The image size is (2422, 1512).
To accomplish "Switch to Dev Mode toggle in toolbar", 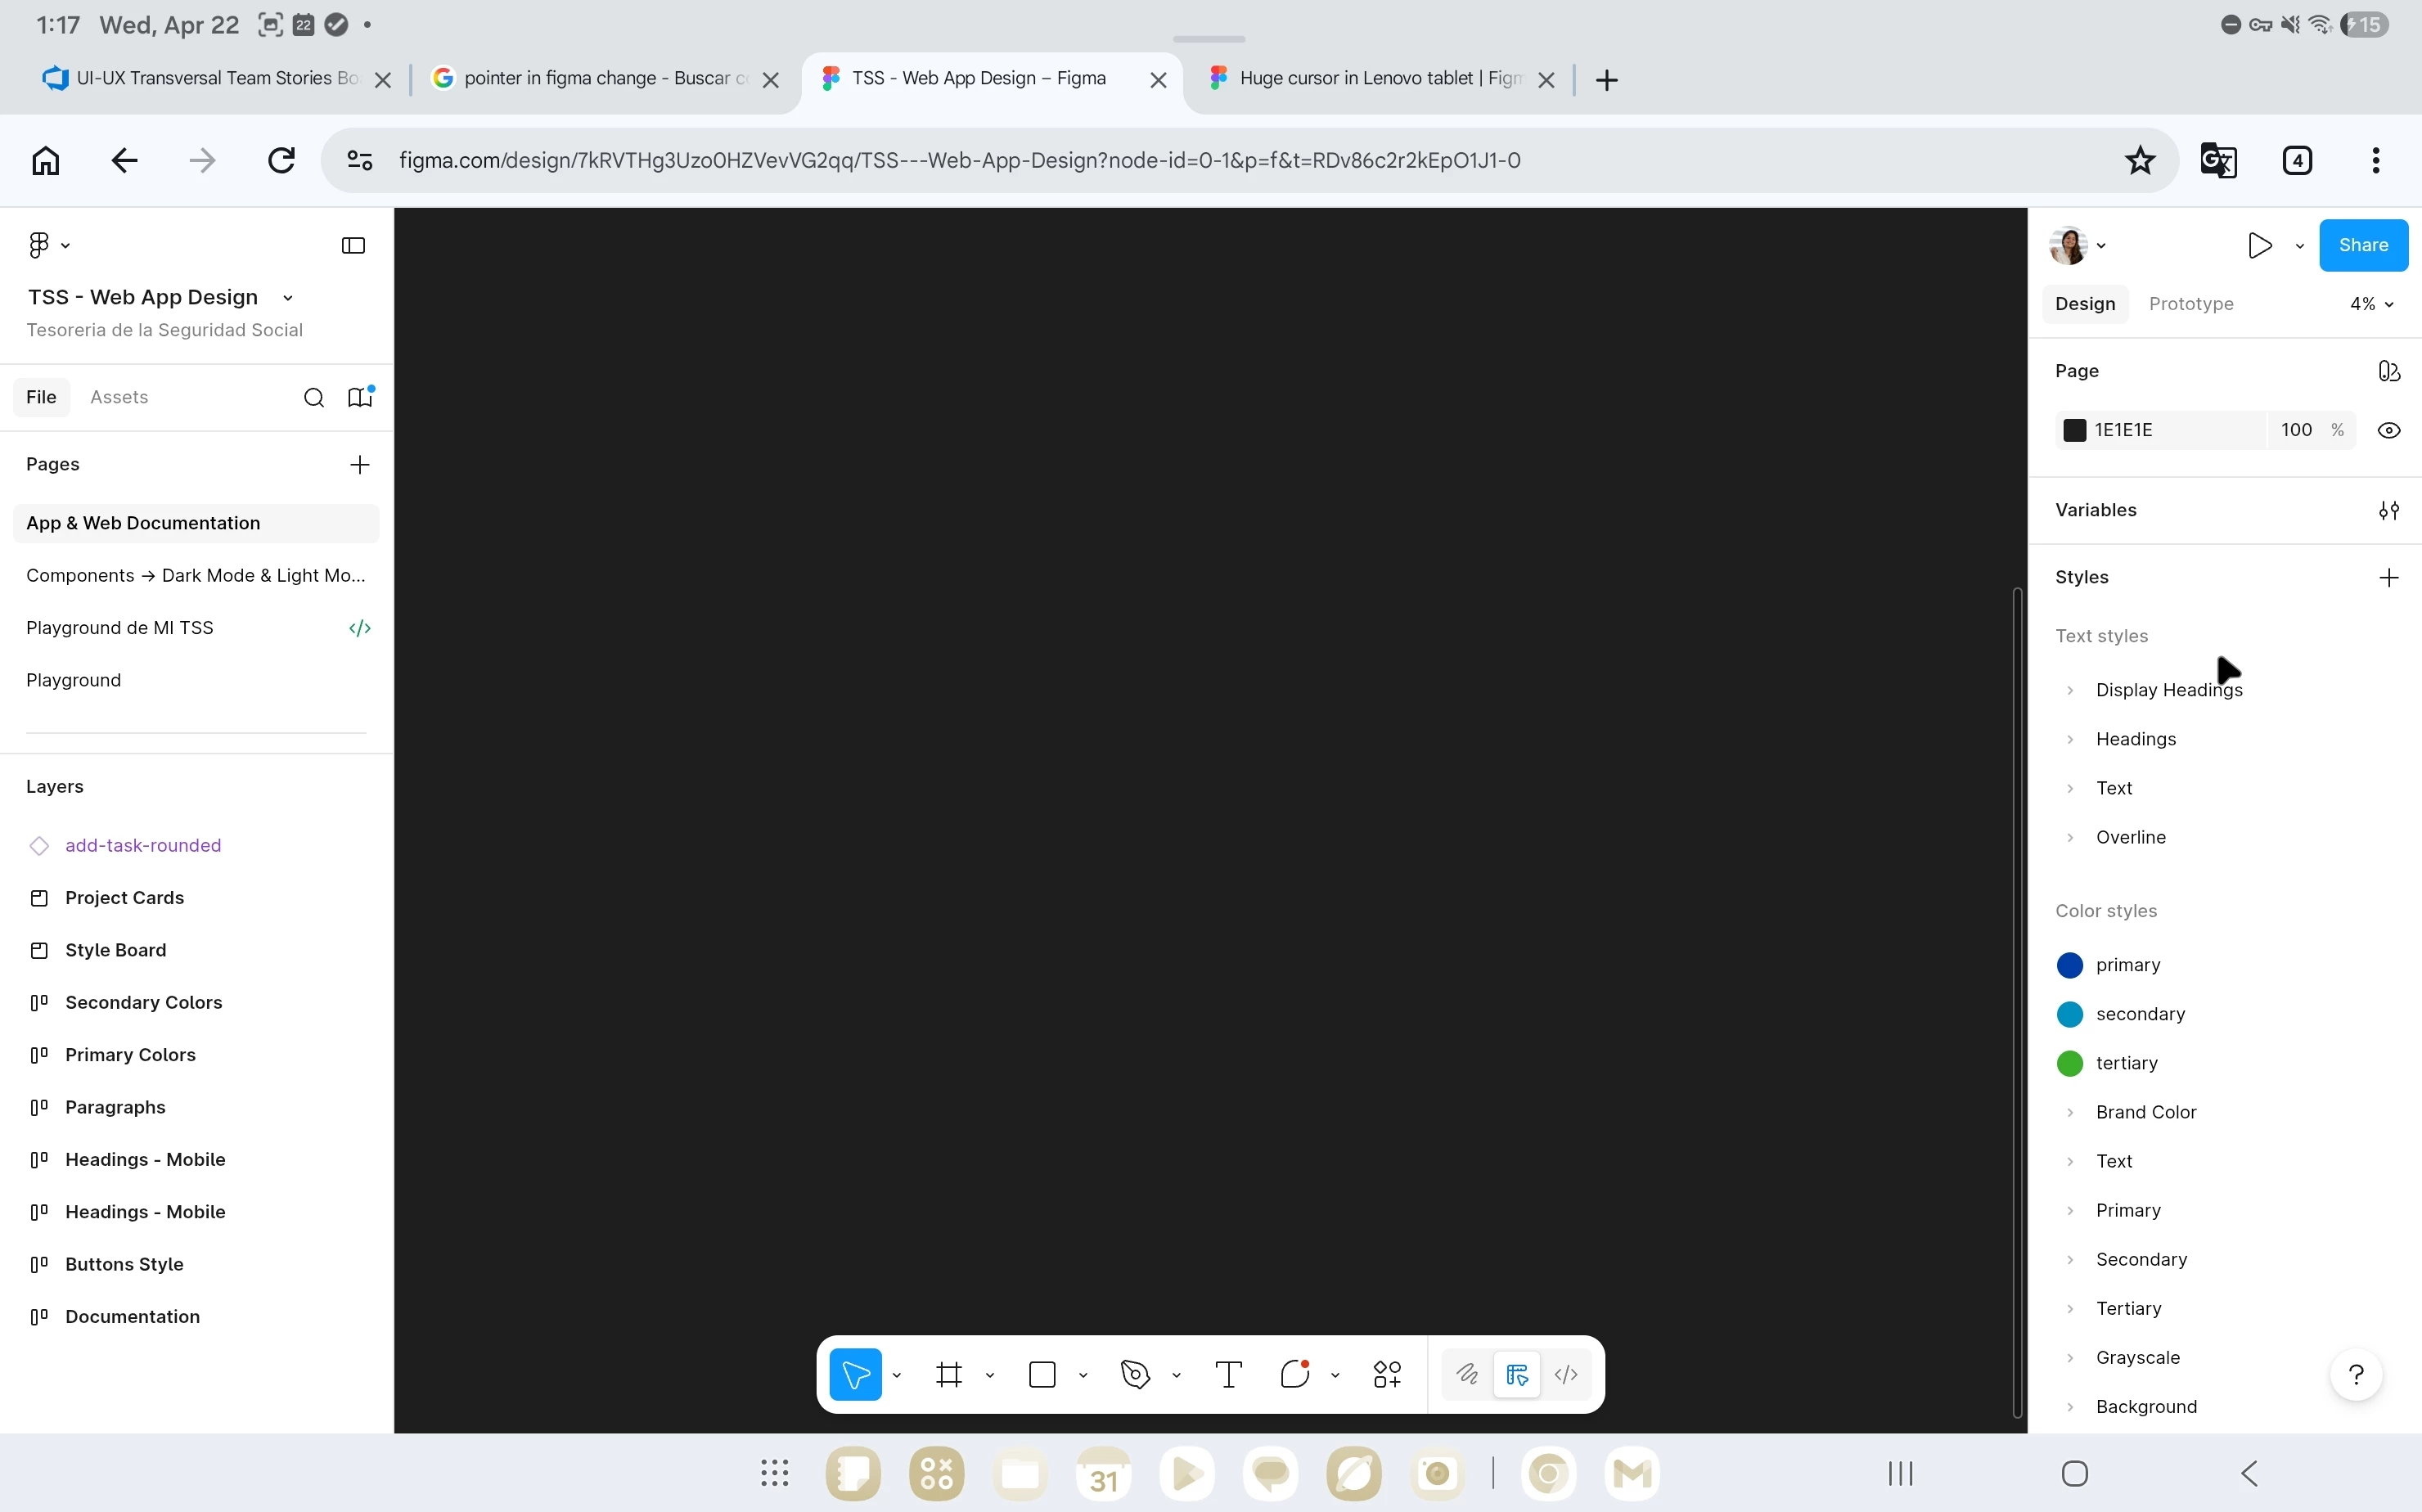I will [1565, 1374].
